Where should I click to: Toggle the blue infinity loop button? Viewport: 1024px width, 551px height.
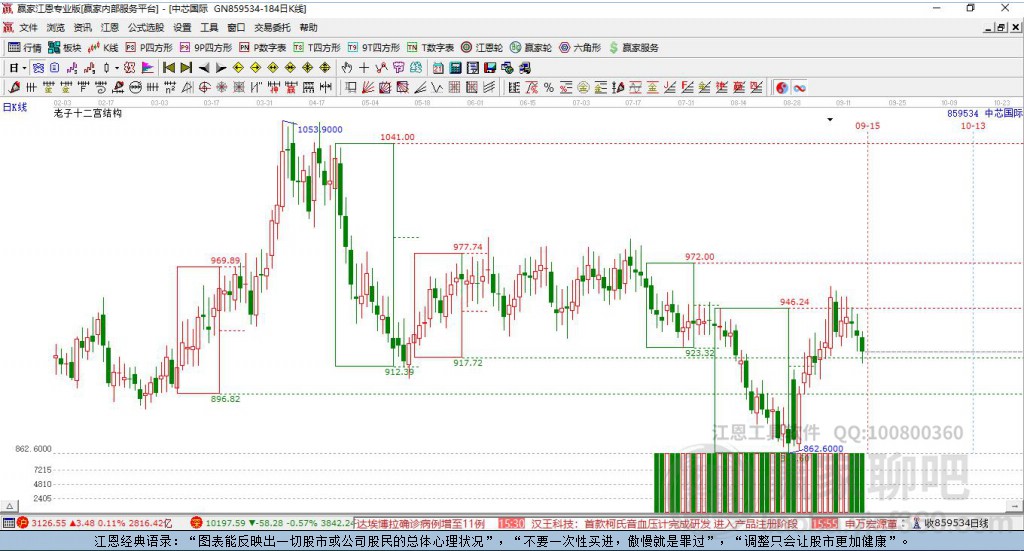pos(799,87)
